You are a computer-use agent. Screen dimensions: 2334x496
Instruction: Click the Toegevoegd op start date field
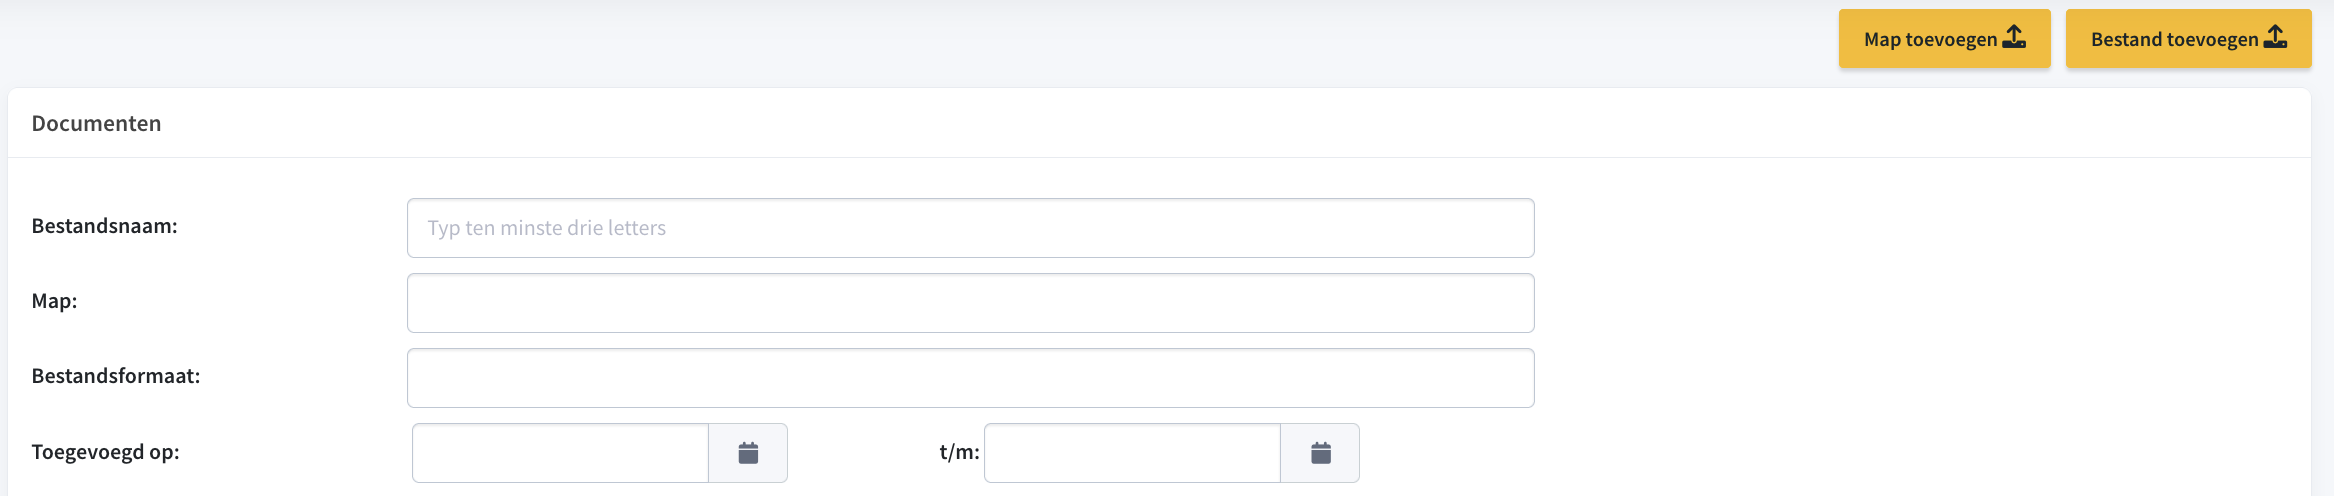click(560, 453)
